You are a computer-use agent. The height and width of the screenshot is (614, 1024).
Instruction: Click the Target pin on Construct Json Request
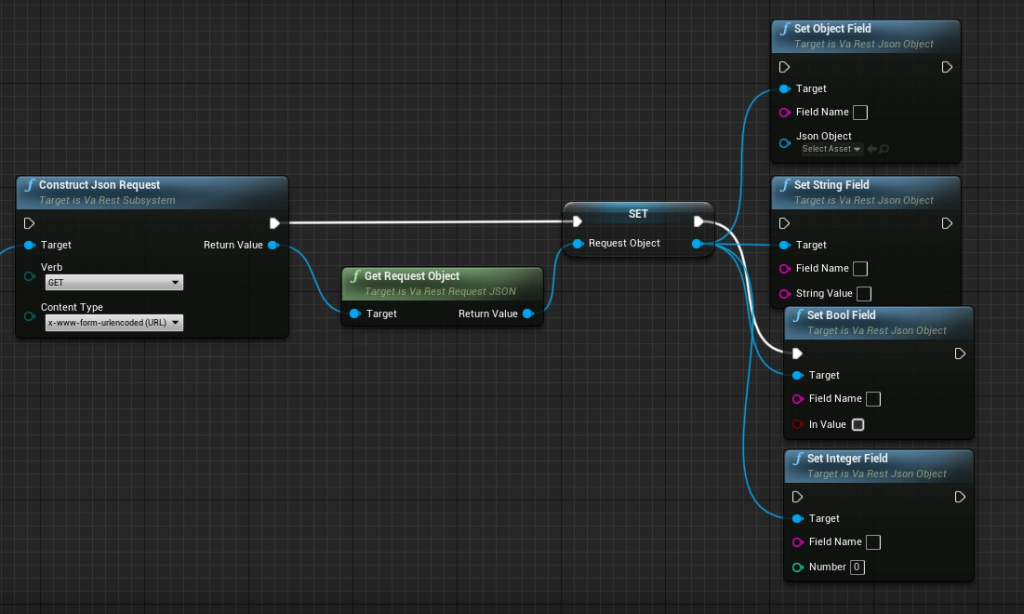tap(29, 245)
